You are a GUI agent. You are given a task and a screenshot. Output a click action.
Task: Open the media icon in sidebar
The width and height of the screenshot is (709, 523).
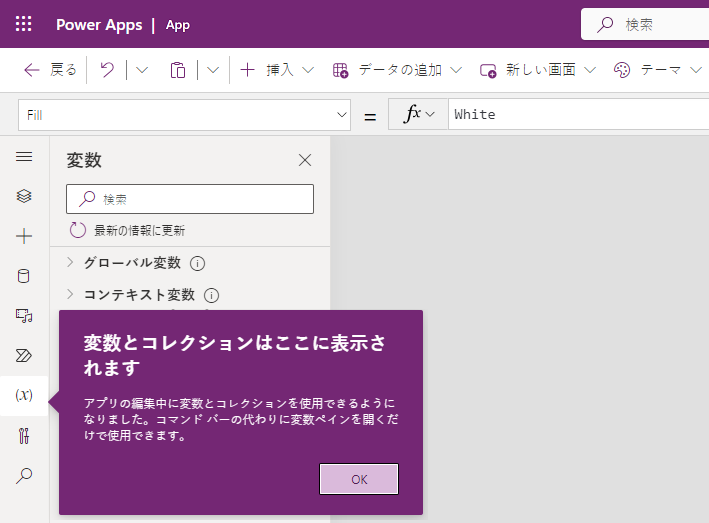tap(24, 316)
